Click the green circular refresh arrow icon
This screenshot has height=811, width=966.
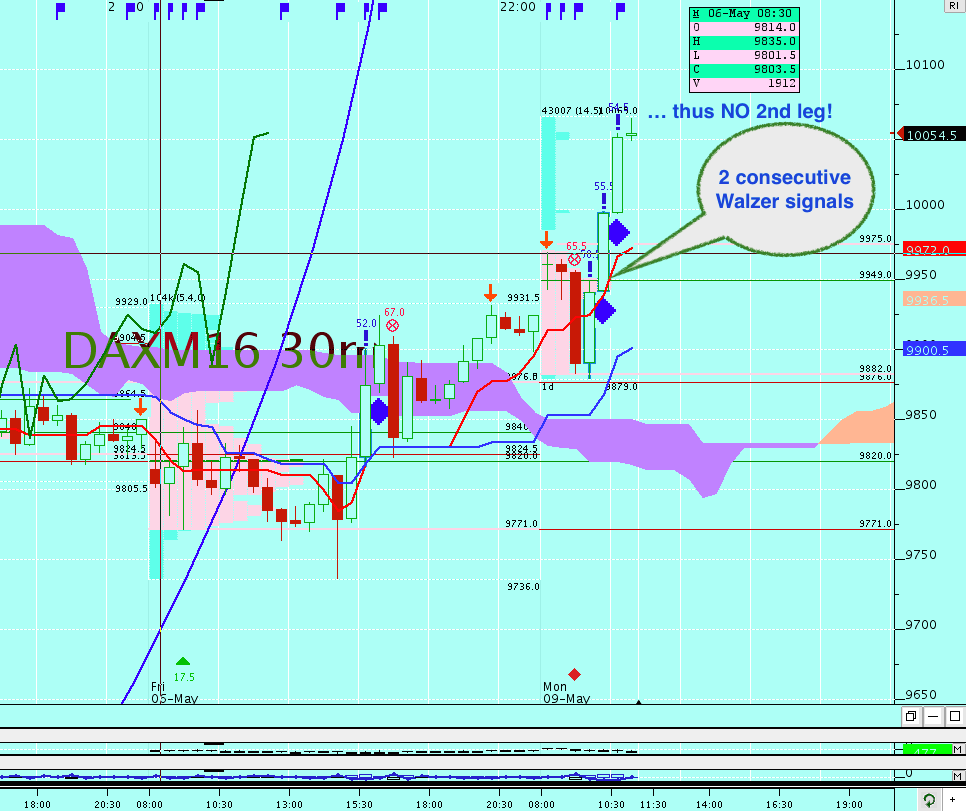pyautogui.click(x=928, y=800)
